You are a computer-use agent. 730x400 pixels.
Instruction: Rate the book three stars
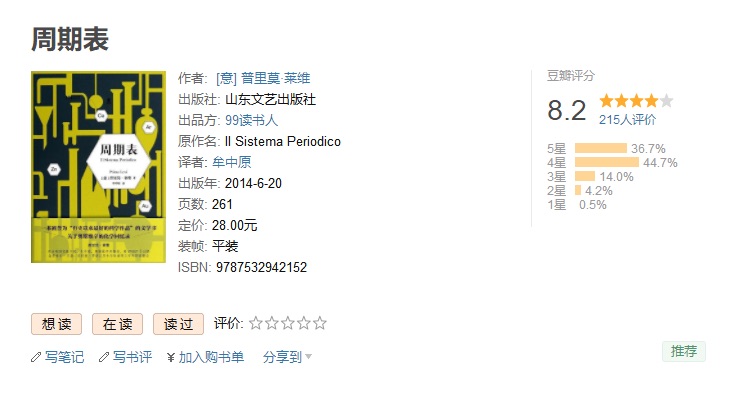click(x=288, y=323)
